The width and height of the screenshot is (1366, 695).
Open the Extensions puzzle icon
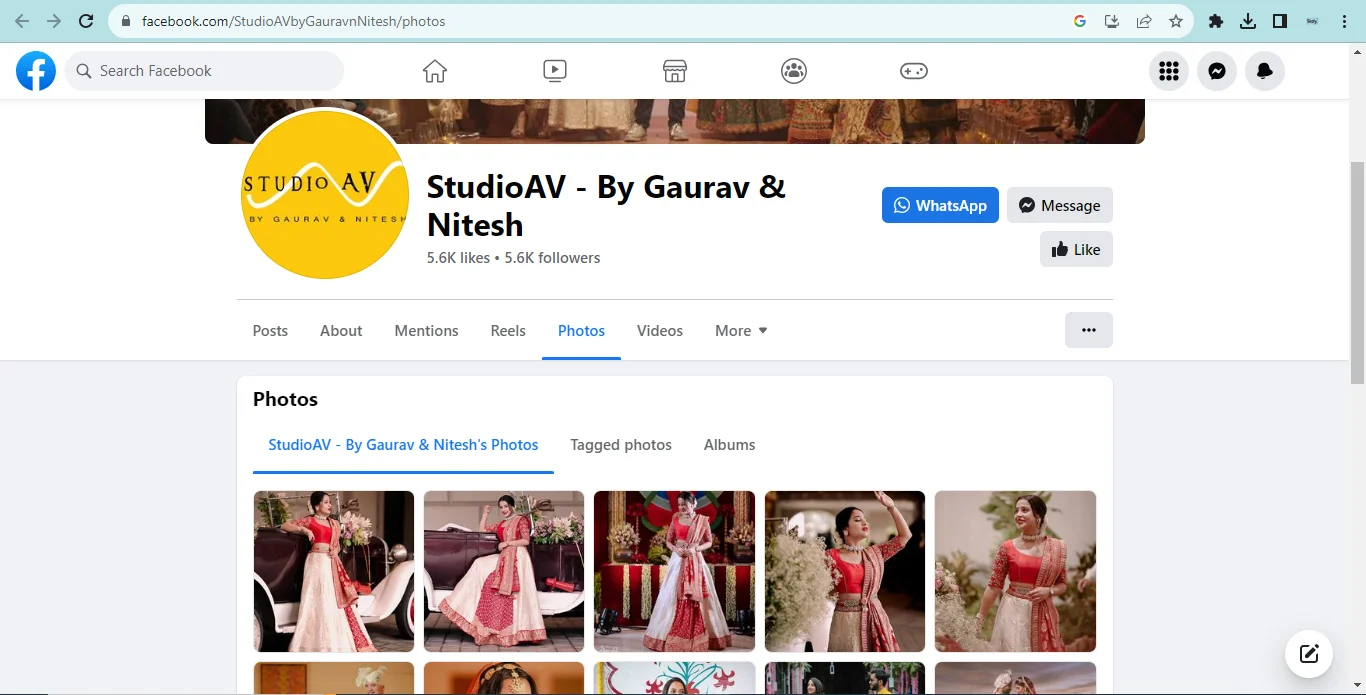point(1216,21)
